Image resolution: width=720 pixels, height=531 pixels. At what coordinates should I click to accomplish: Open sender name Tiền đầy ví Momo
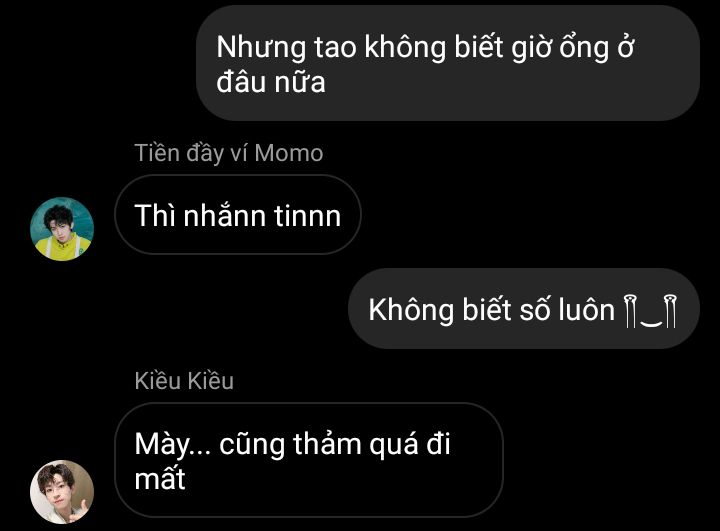coord(229,153)
